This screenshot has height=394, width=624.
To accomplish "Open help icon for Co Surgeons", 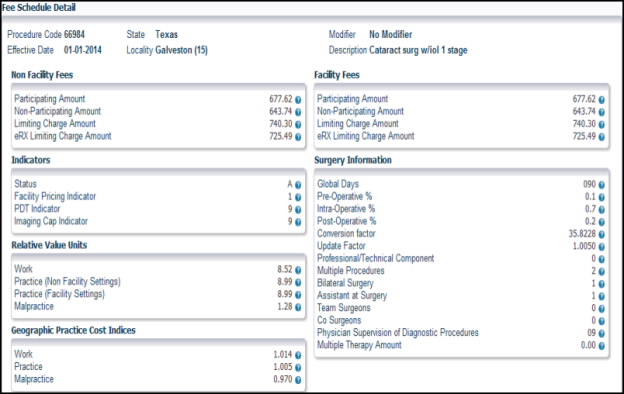I will tap(601, 321).
